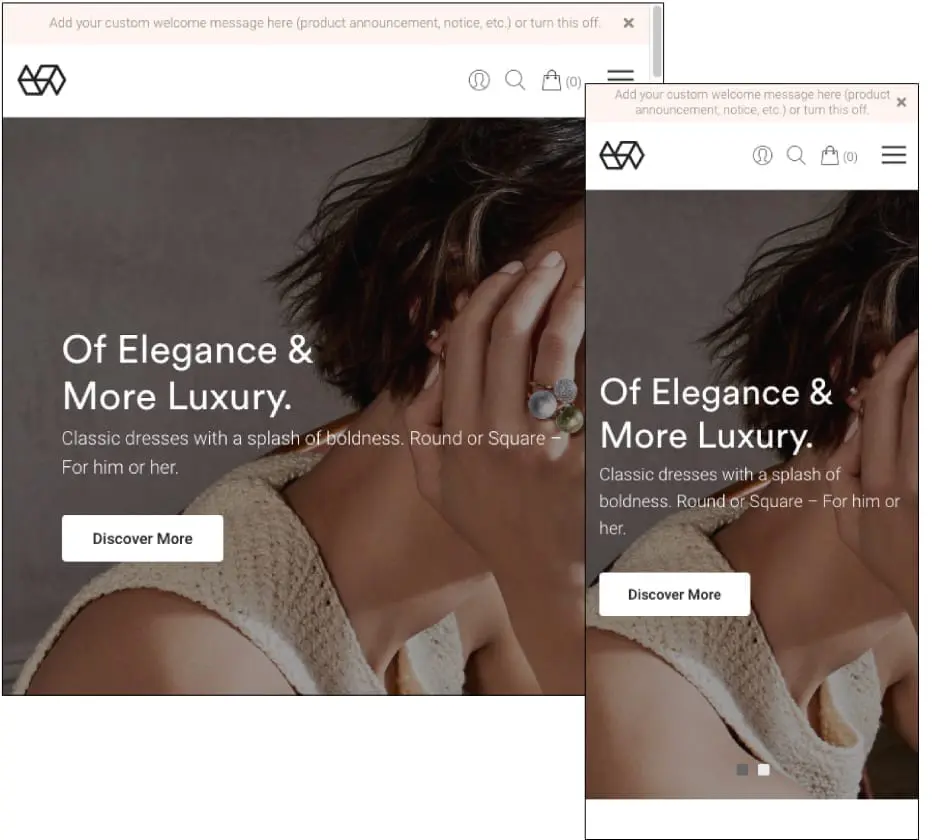The height and width of the screenshot is (840, 940).
Task: Click the 'Classic dresses' subtitle in the mobile window
Action: pyautogui.click(x=749, y=501)
